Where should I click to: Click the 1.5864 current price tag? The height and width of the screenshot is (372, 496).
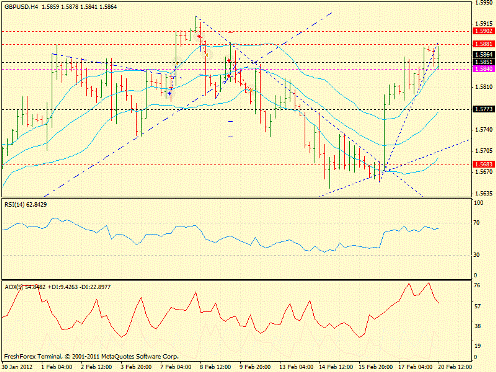click(483, 54)
